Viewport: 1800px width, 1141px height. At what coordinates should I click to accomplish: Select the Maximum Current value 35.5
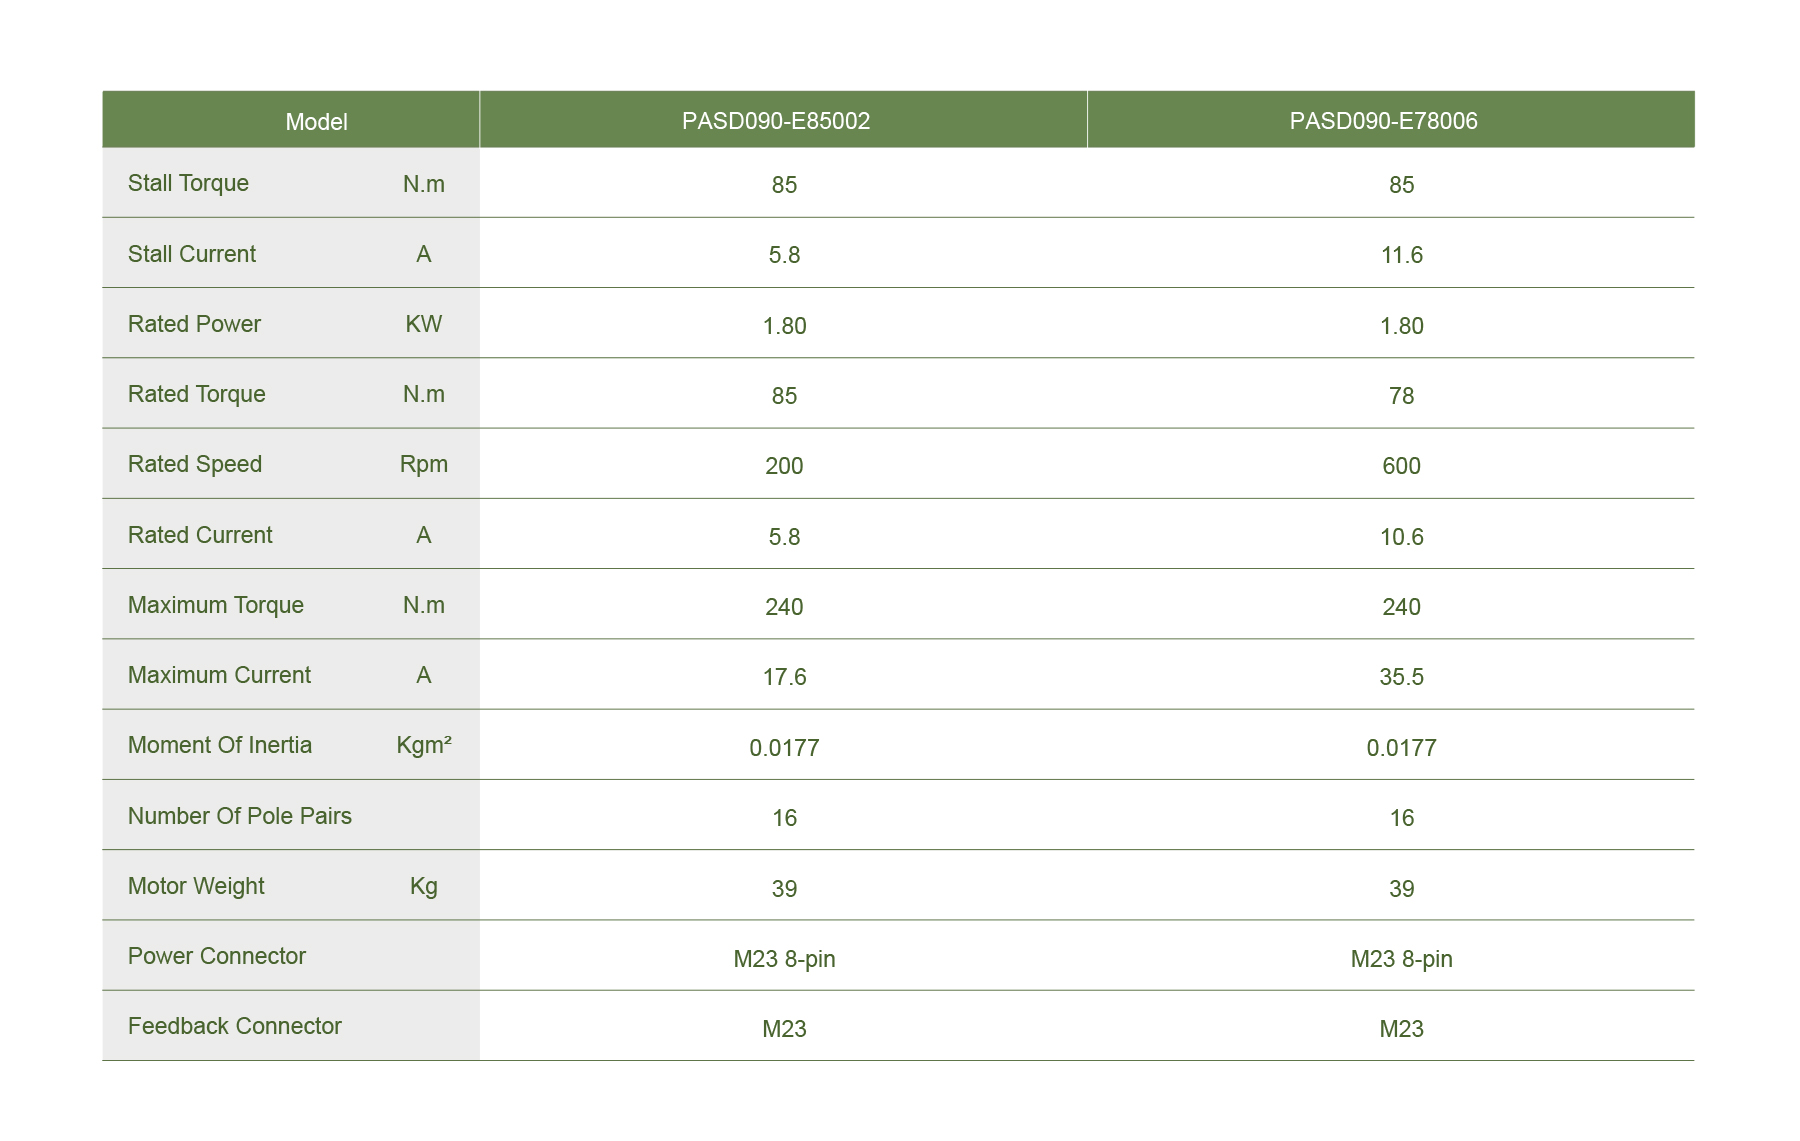point(1401,677)
